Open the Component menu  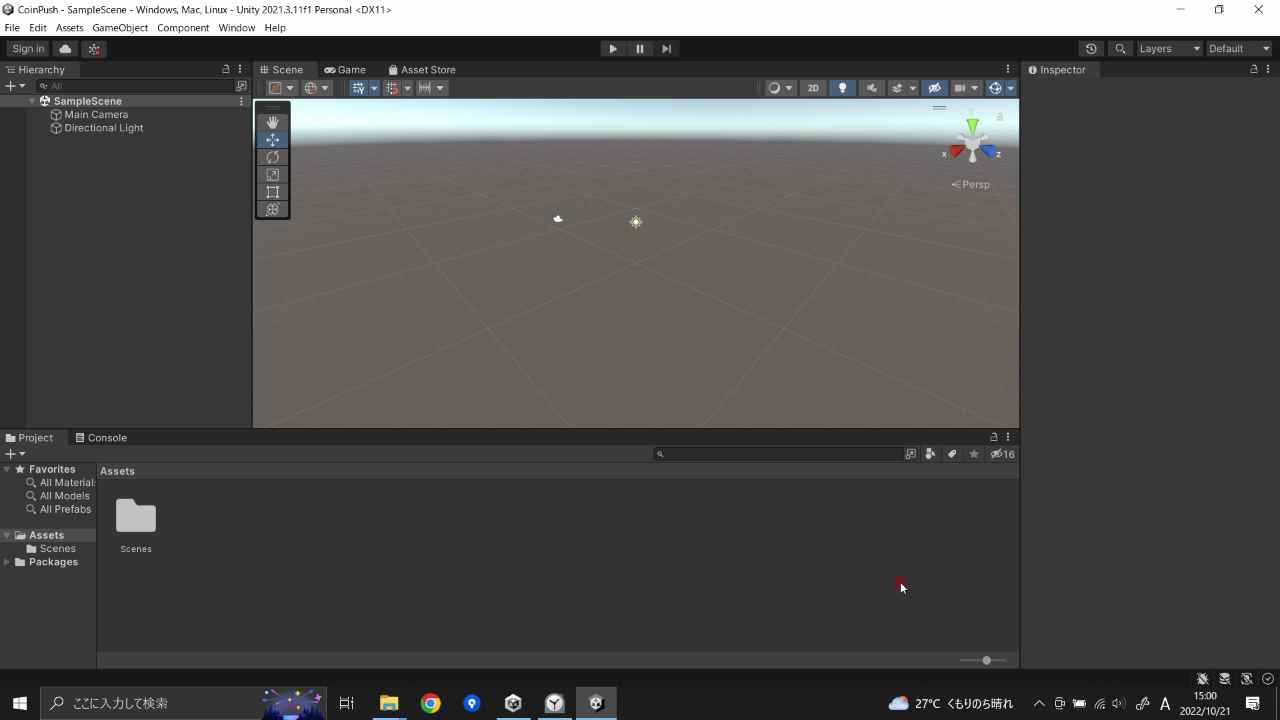point(183,28)
